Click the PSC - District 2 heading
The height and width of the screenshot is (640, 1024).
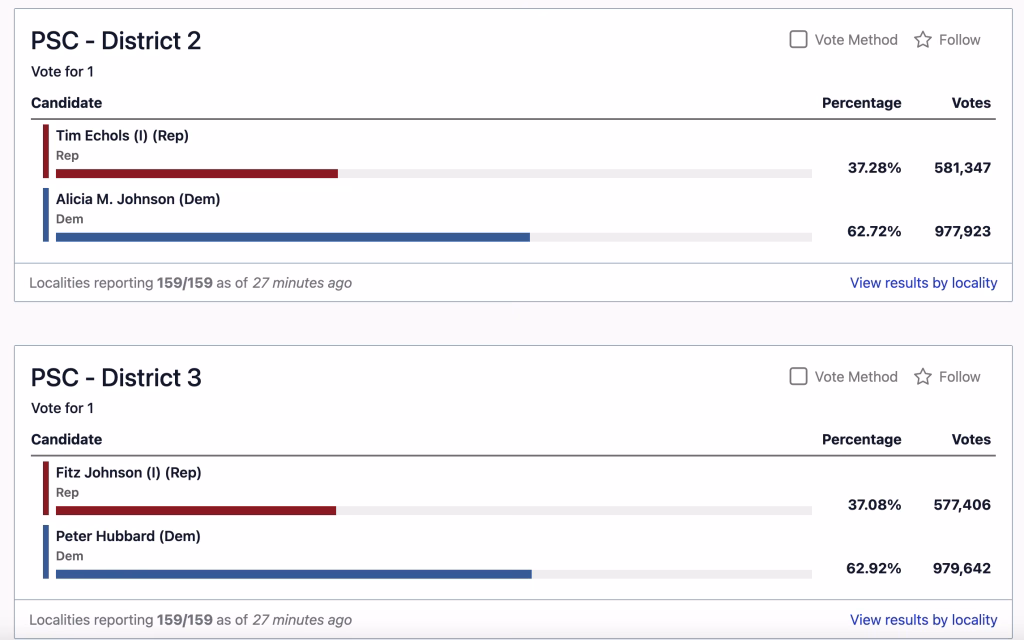coord(116,41)
